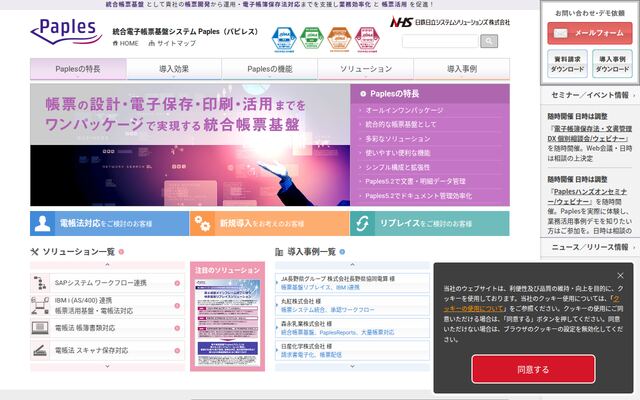
Task: Select 統合的な帳票基盤として menu item
Action: (x=401, y=124)
